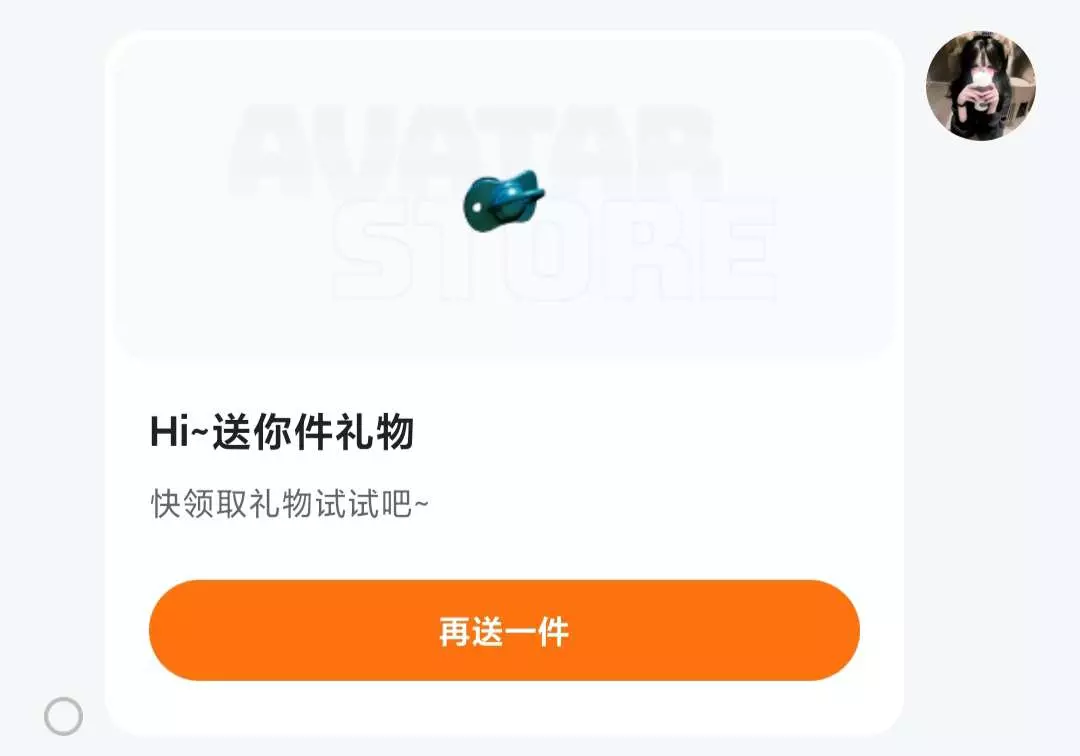Tap 试试吧~ at end of subtitle

coord(372,503)
